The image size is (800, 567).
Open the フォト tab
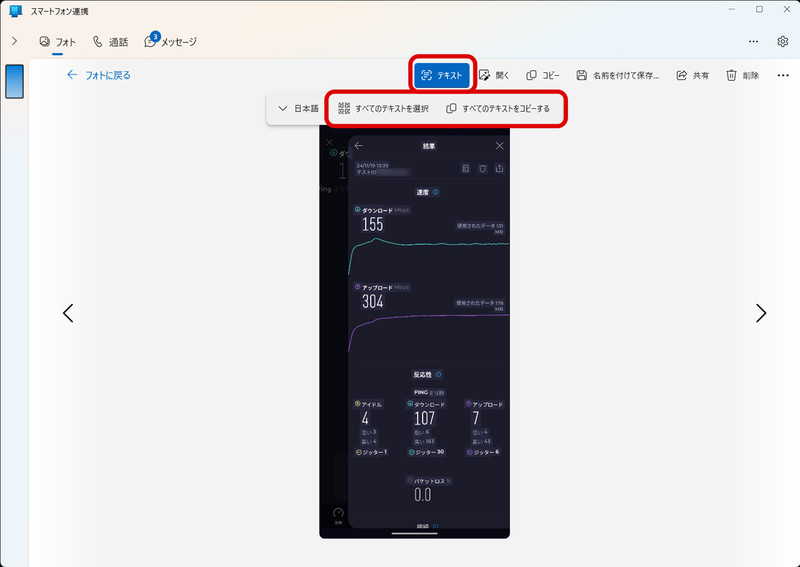point(58,42)
